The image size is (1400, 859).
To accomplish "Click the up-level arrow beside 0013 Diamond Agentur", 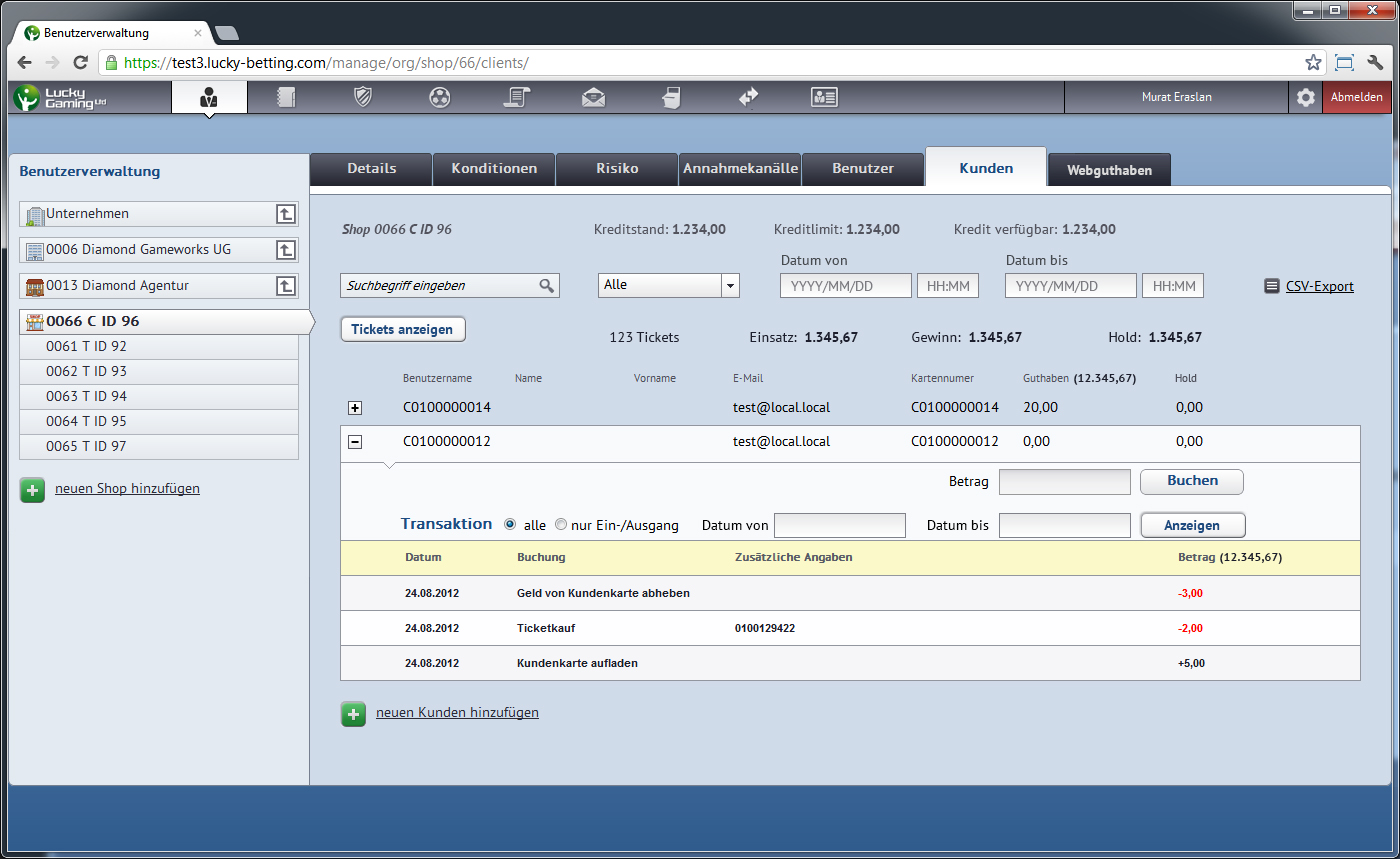I will click(286, 286).
